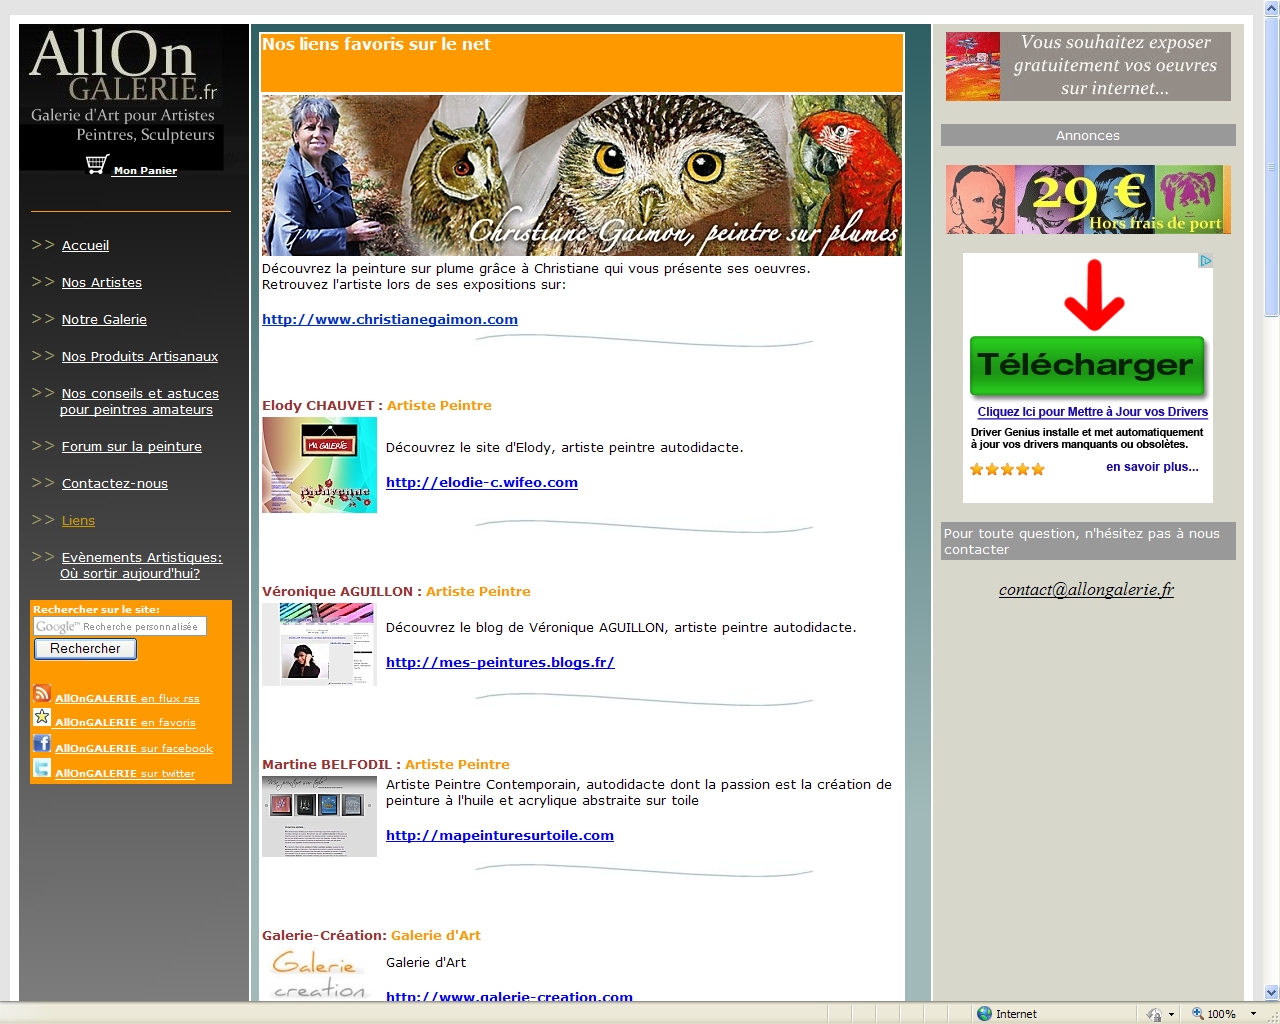Click the Internet zone globe icon

985,1013
